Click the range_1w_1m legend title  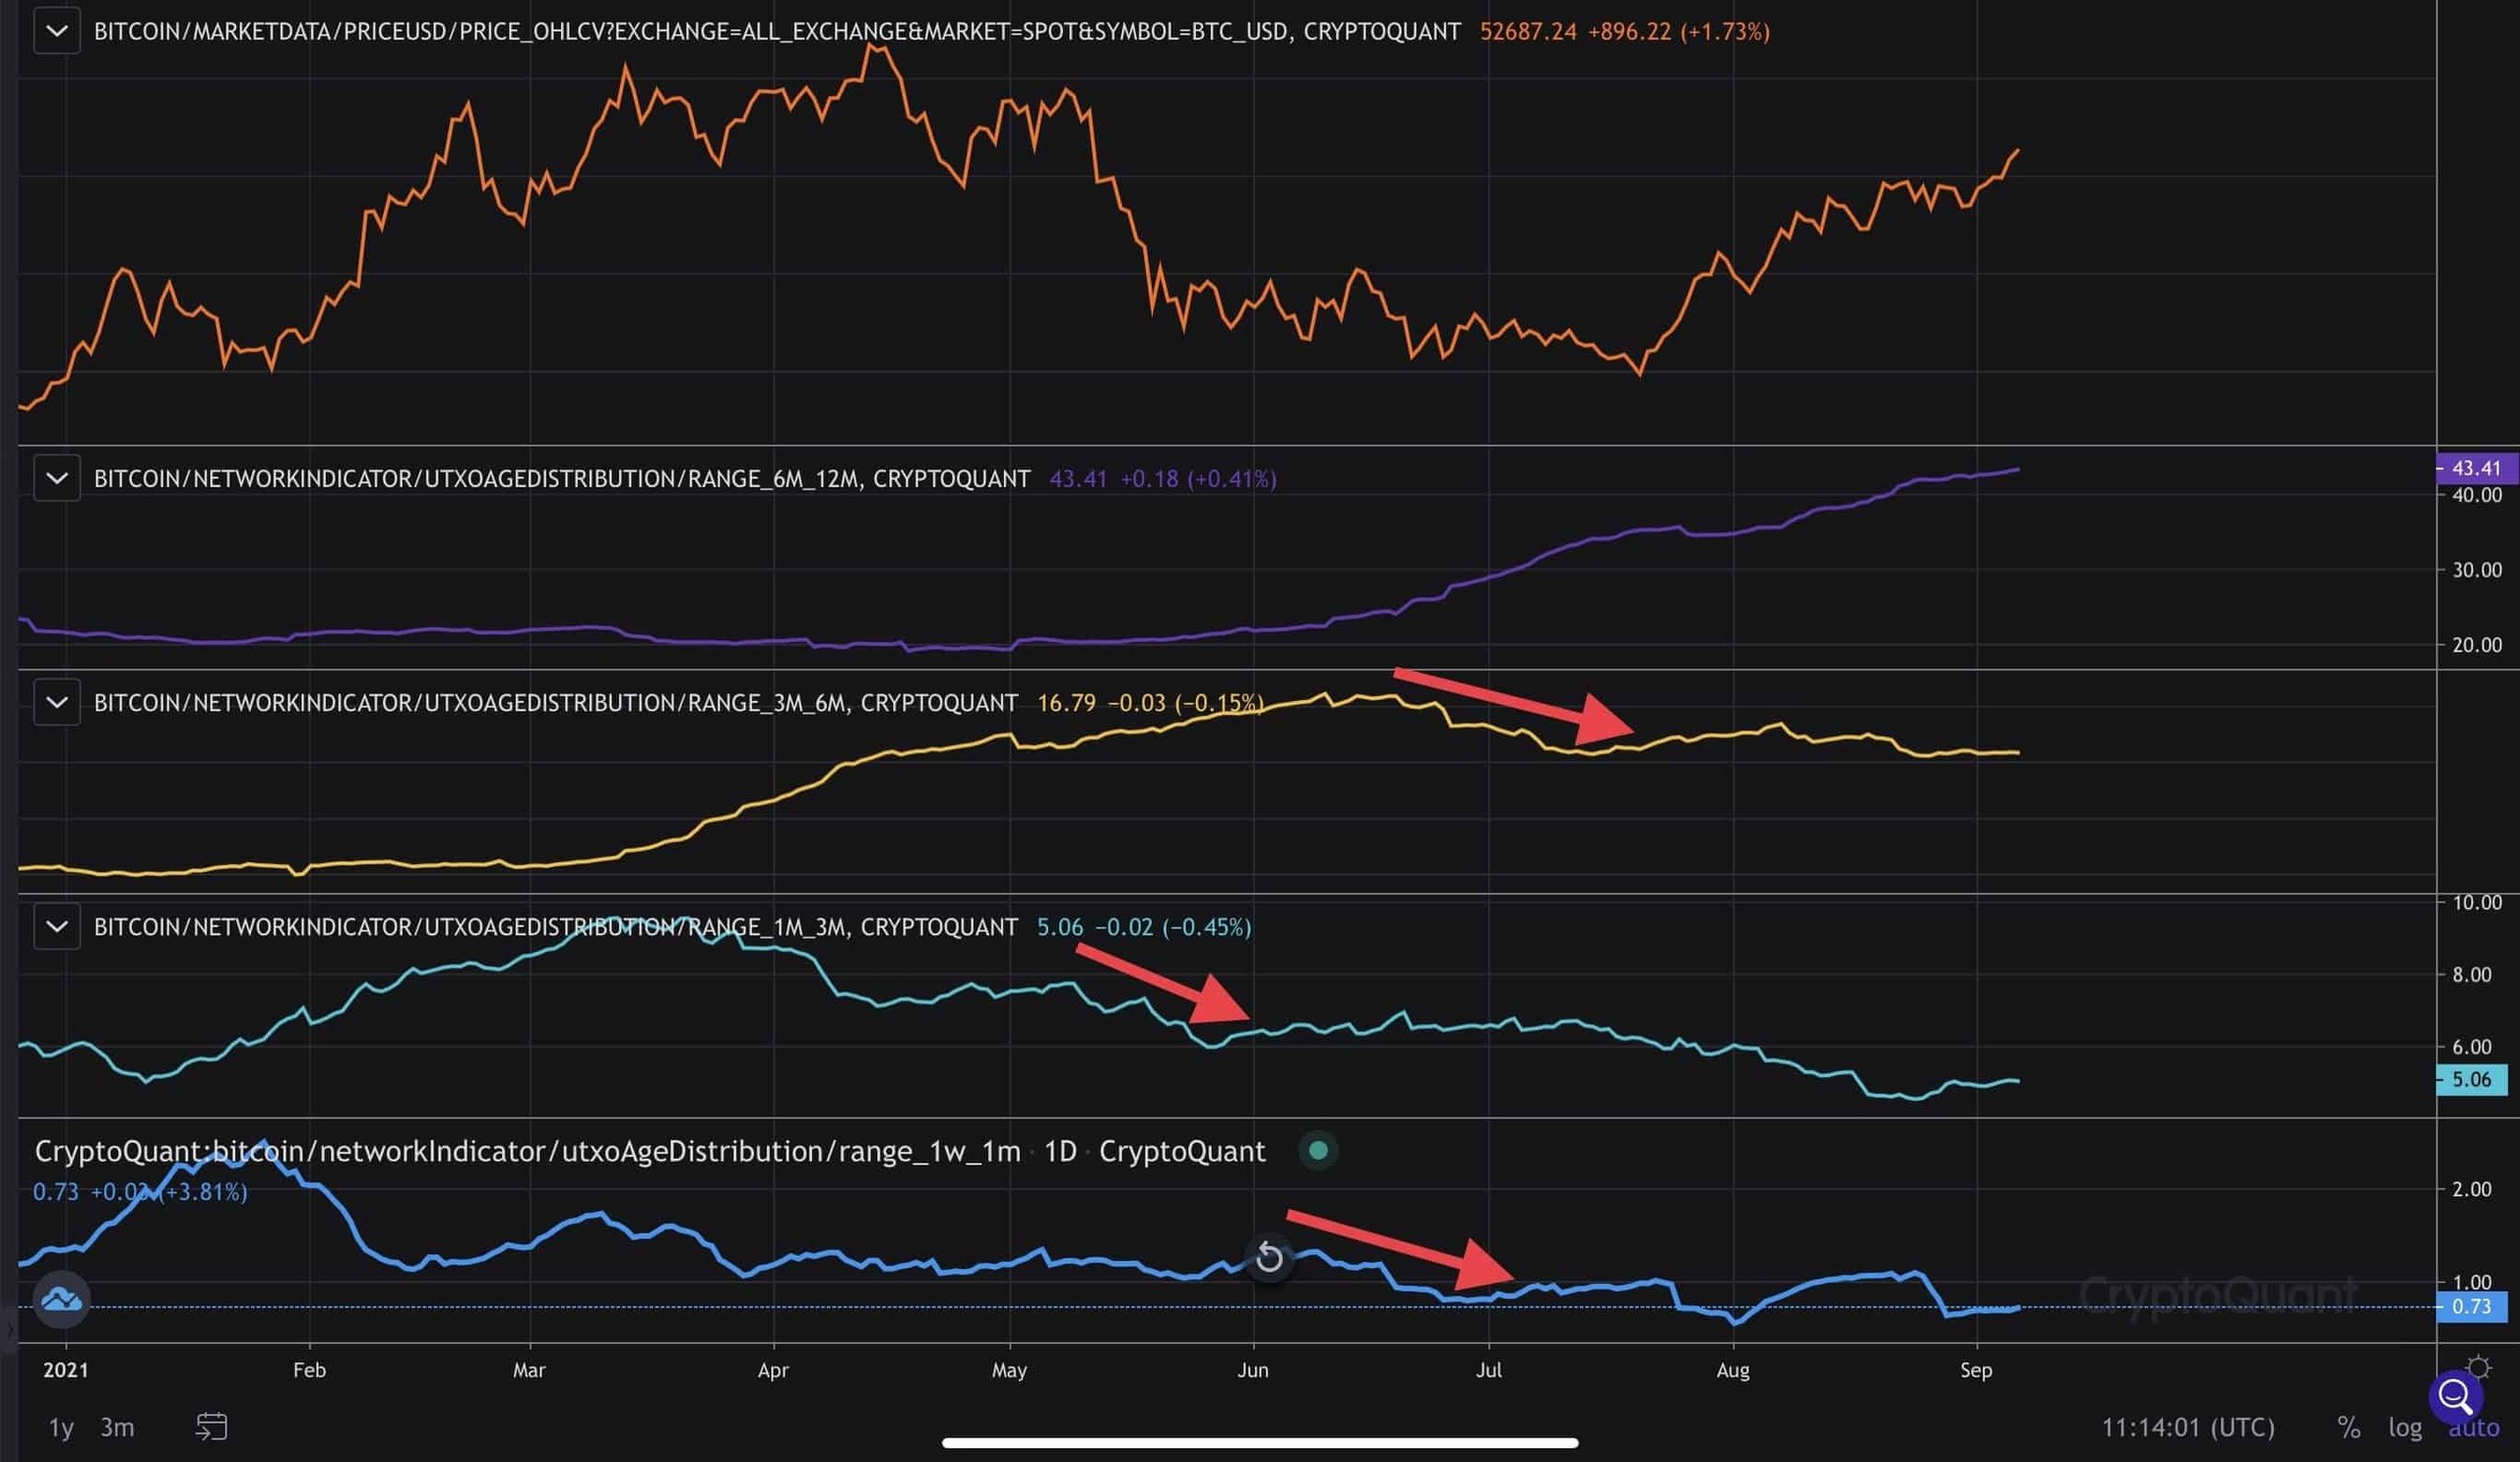pos(527,1151)
